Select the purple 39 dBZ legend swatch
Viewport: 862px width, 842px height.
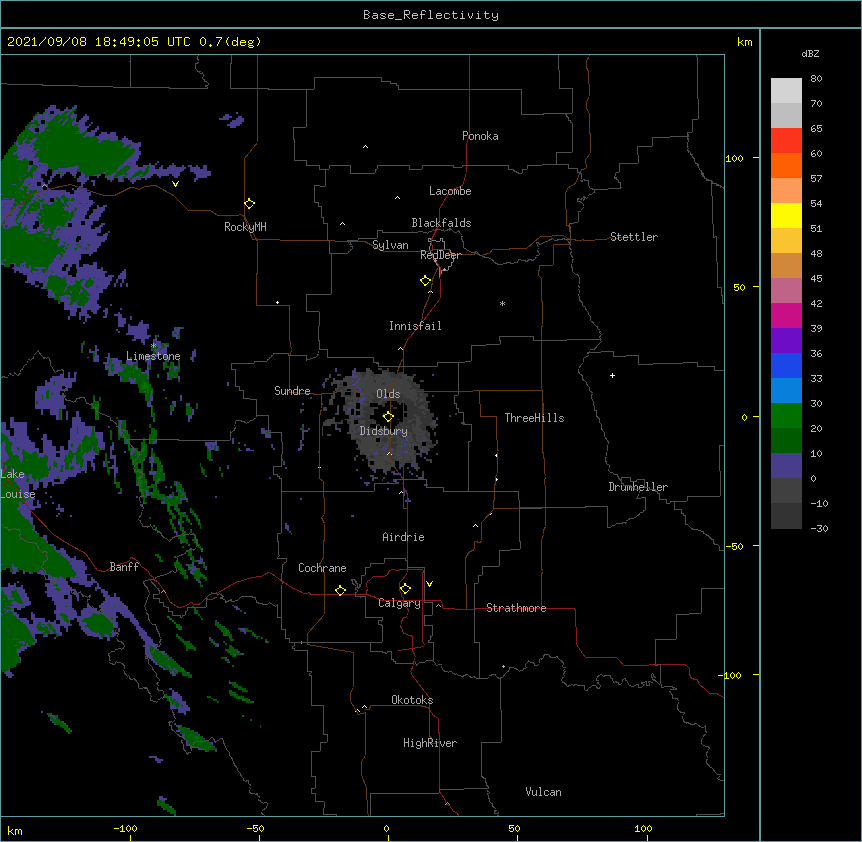(x=786, y=340)
